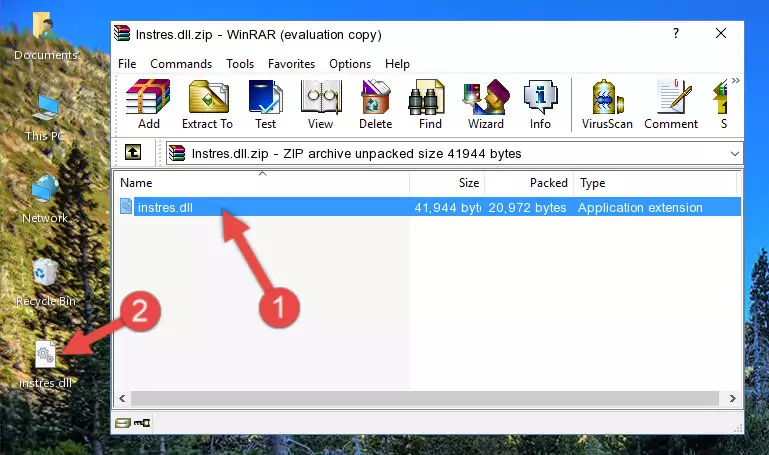
Task: Click the instres.dll file icon in list
Action: point(126,206)
